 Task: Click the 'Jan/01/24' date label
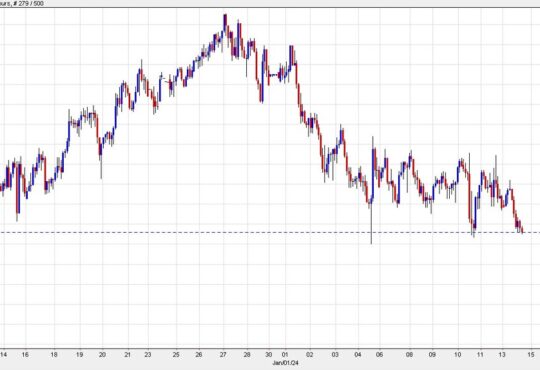285,363
